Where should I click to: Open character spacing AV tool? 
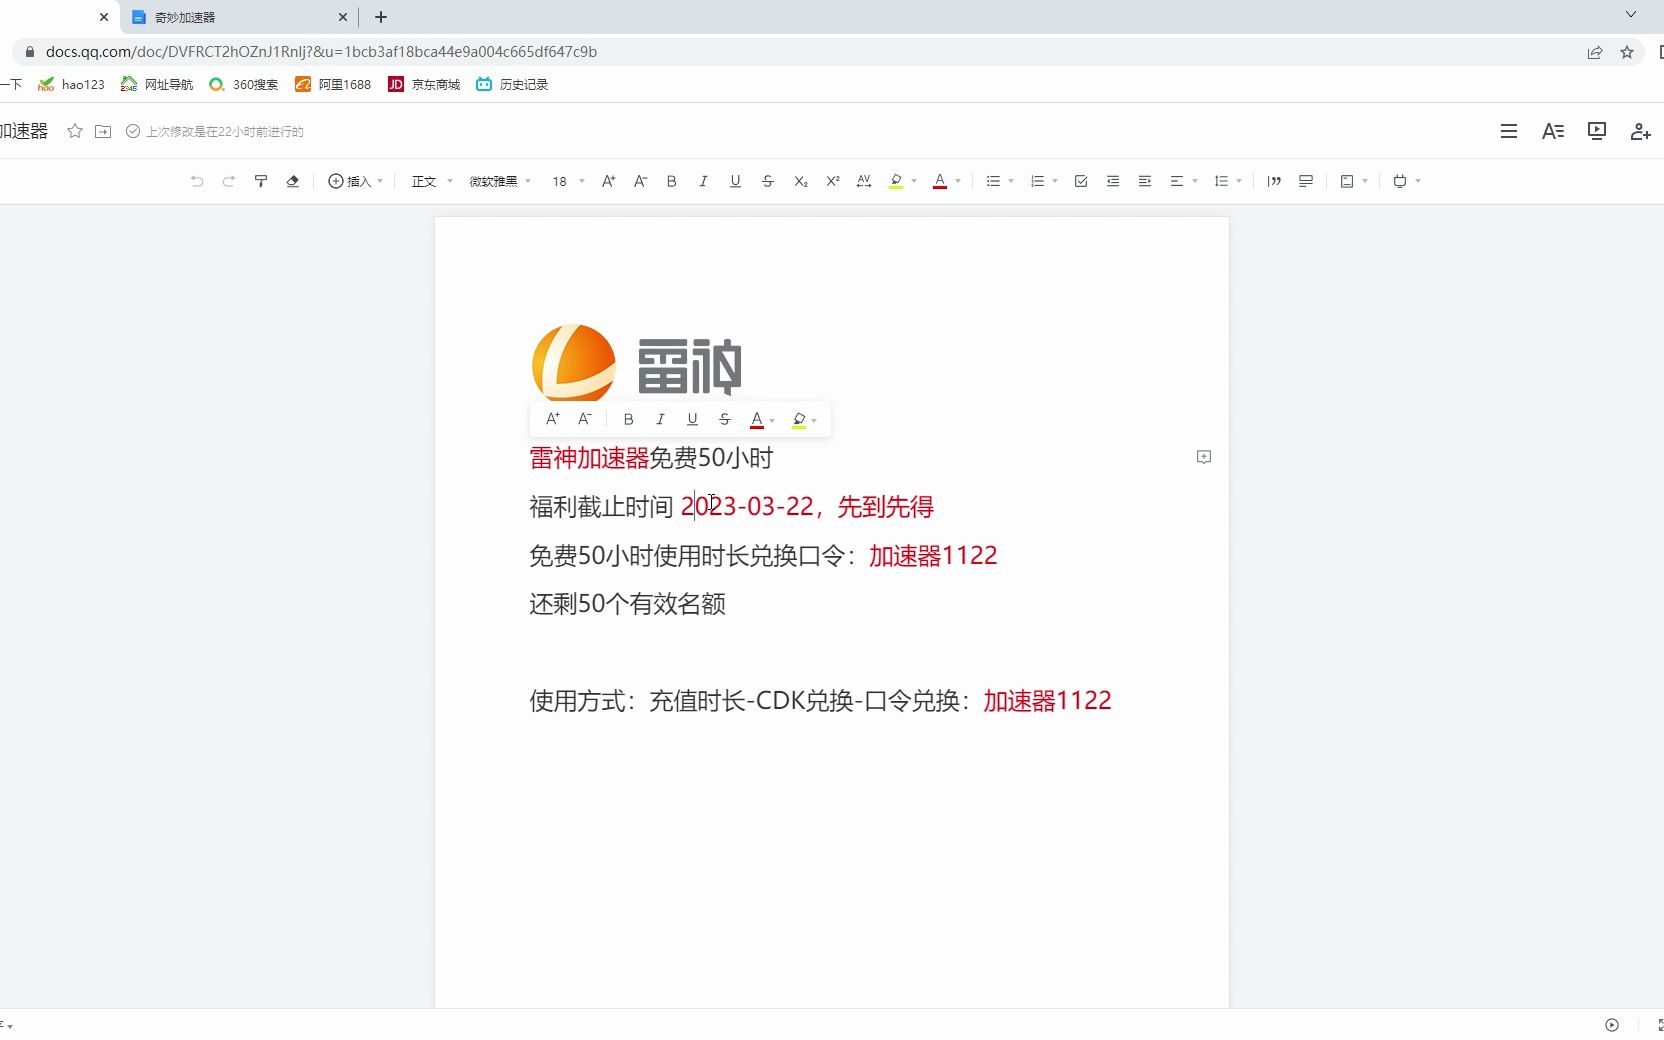click(865, 181)
